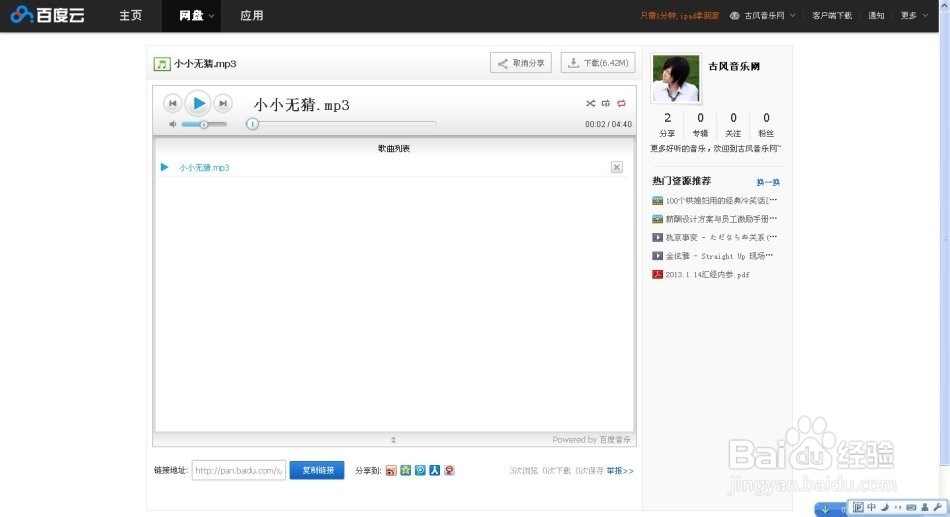
Task: Click the image icon beside 100个 item
Action: click(657, 201)
